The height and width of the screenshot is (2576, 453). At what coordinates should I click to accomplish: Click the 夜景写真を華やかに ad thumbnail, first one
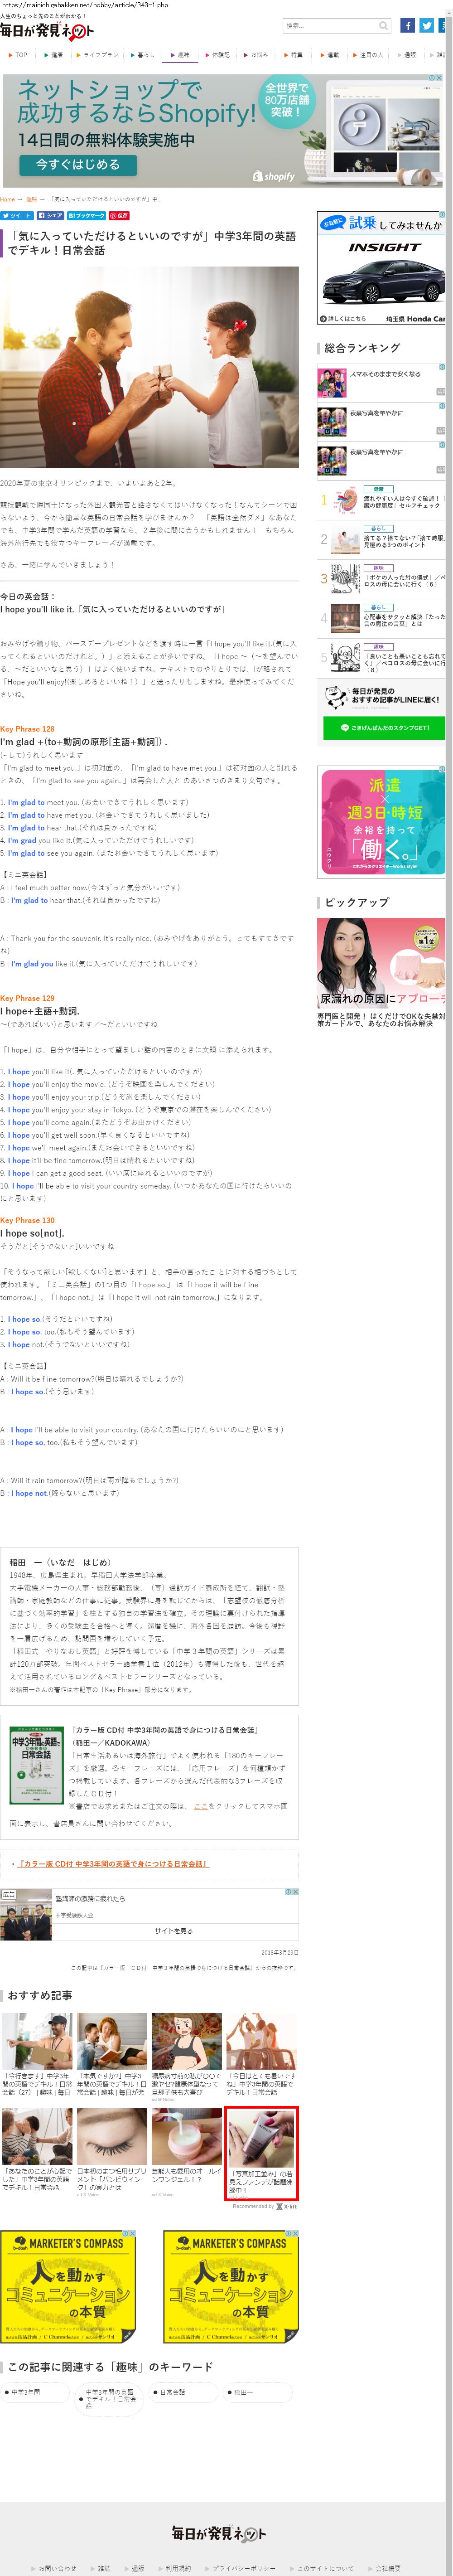point(332,421)
